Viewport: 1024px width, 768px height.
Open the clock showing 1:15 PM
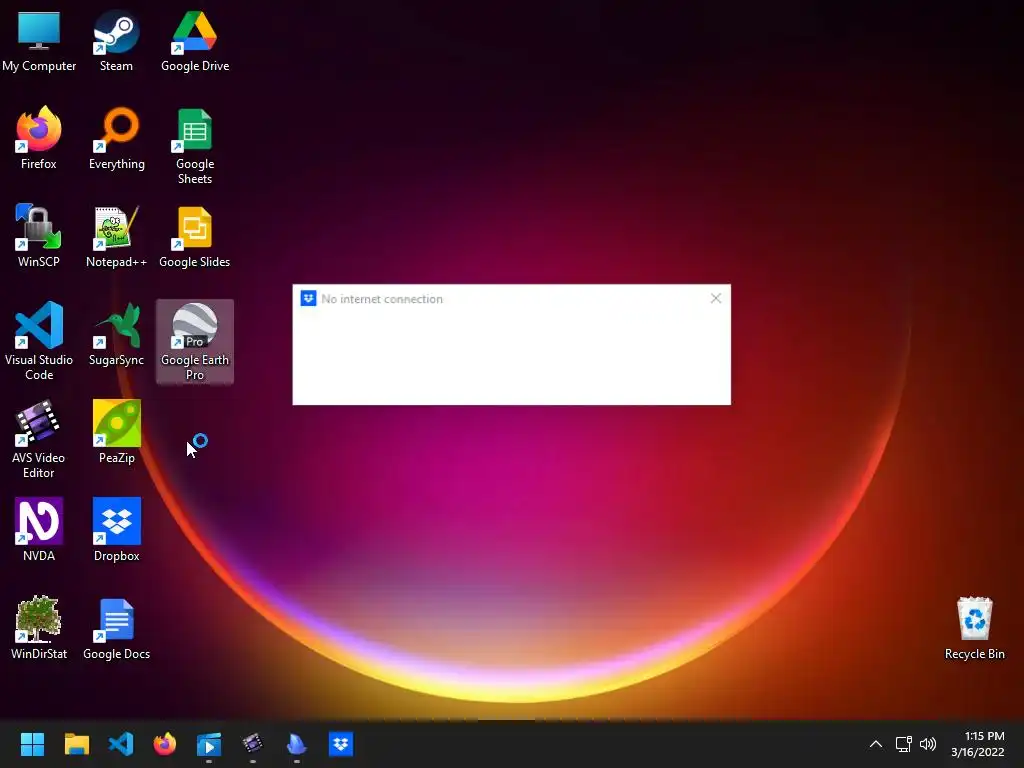click(978, 744)
